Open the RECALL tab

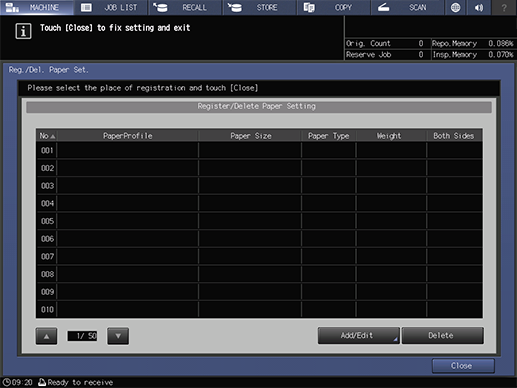coord(185,7)
